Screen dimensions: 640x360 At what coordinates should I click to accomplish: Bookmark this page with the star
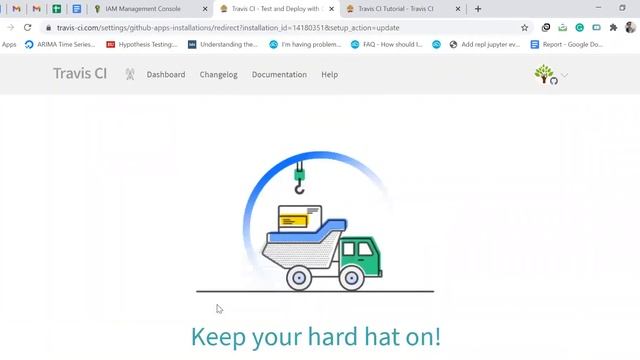[524, 28]
